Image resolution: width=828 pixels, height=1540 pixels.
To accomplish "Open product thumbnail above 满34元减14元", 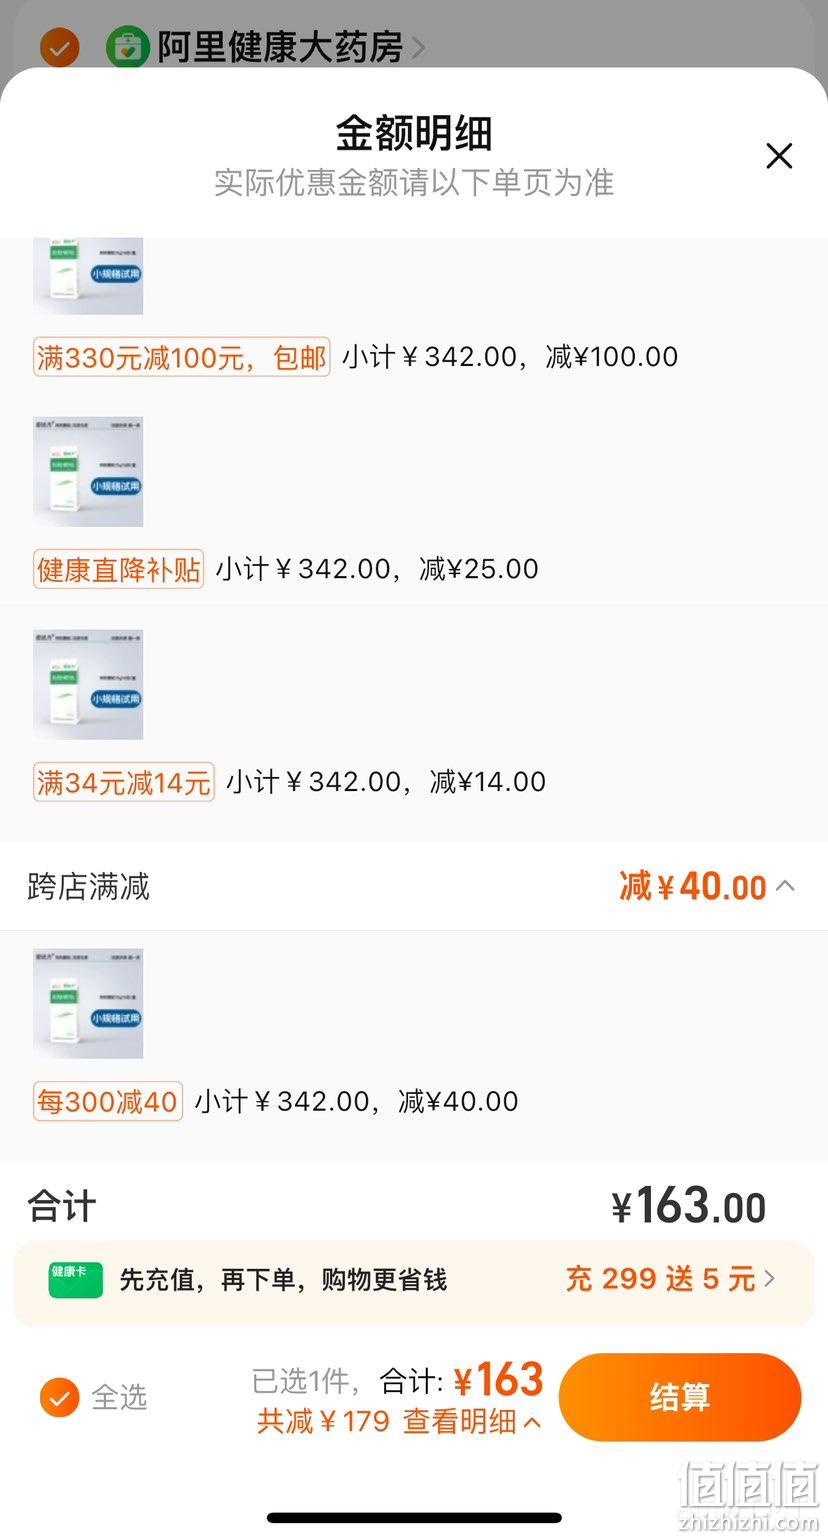I will 88,685.
